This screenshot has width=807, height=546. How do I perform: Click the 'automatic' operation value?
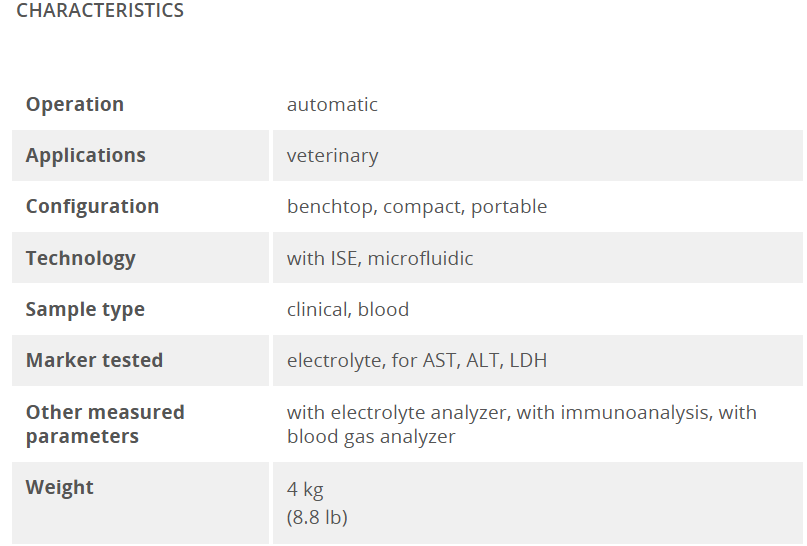(332, 104)
